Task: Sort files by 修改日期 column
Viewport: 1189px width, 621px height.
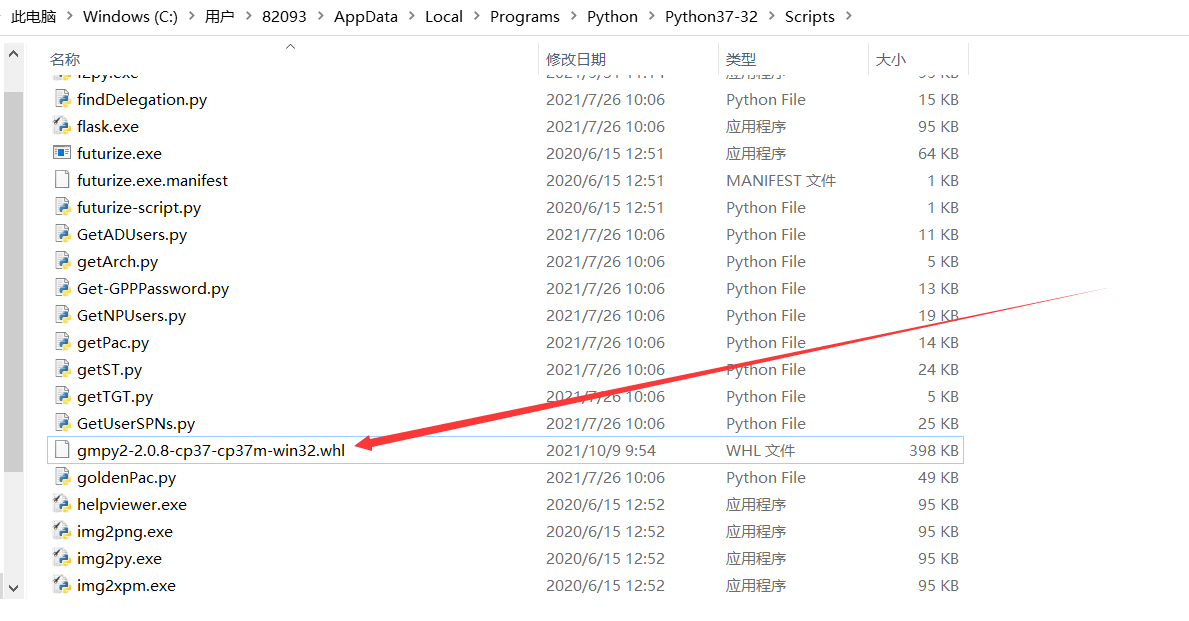Action: (575, 59)
